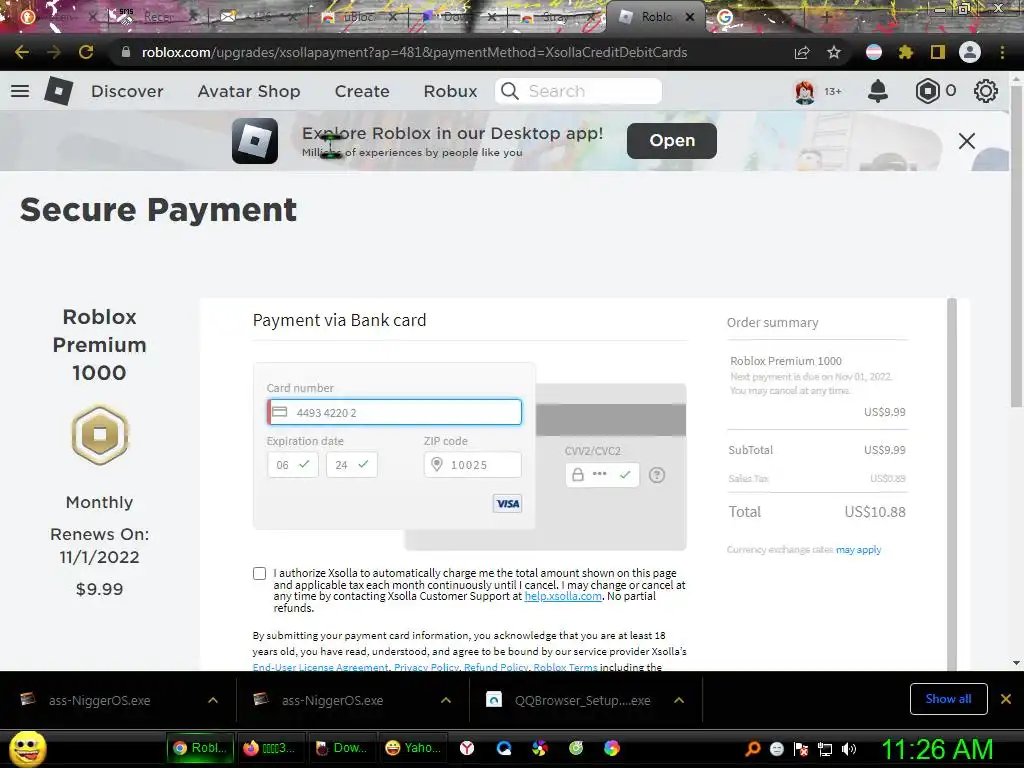Open the Roblox hamburger navigation menu
Viewport: 1024px width, 768px height.
(20, 91)
